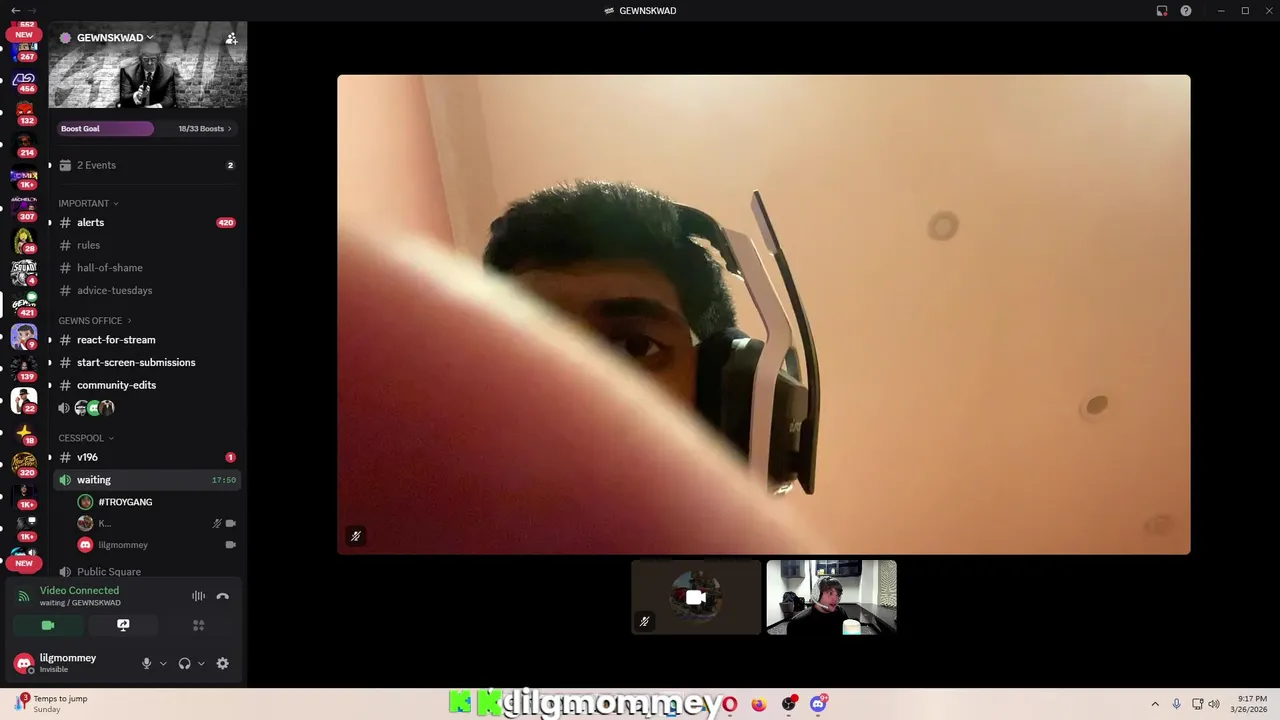Image resolution: width=1280 pixels, height=720 pixels.
Task: Select the webcam thumbnail of seated man
Action: click(831, 597)
